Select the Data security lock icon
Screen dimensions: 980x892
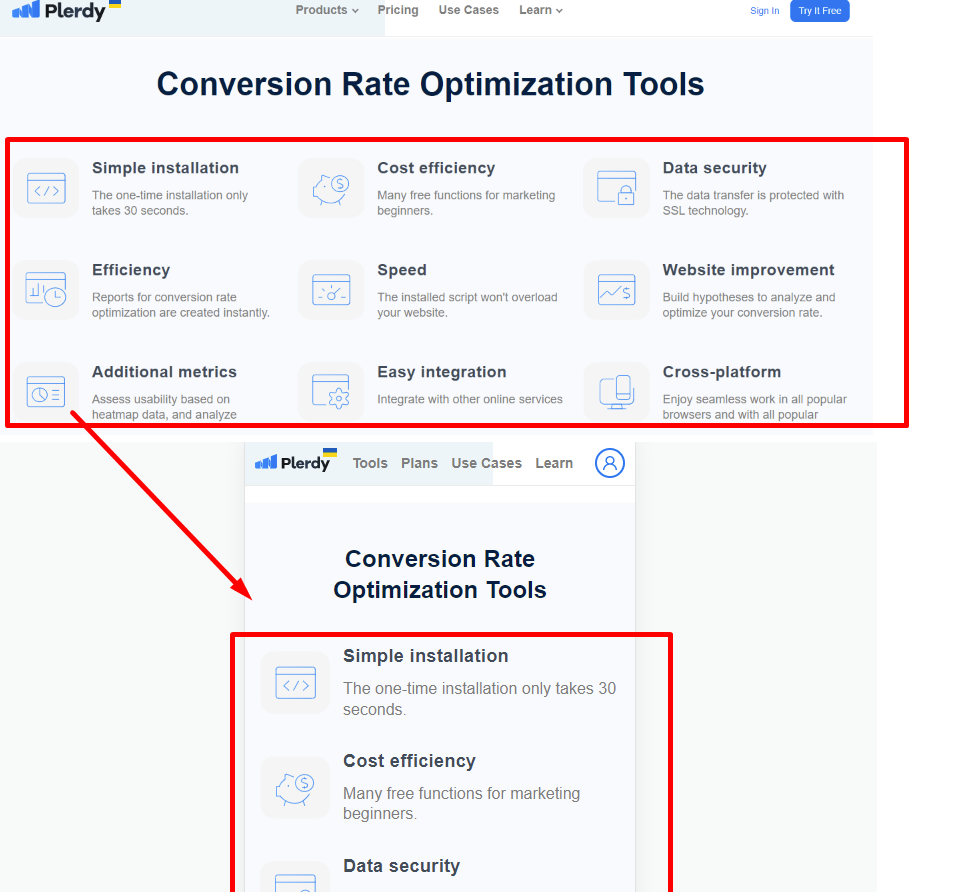pos(617,188)
